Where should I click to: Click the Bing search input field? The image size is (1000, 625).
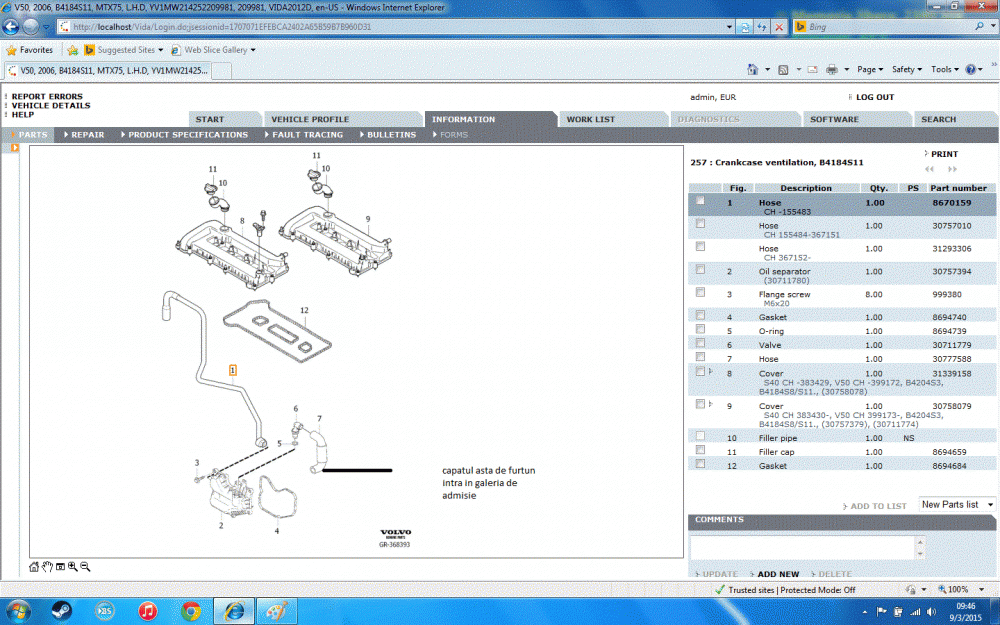(x=888, y=27)
